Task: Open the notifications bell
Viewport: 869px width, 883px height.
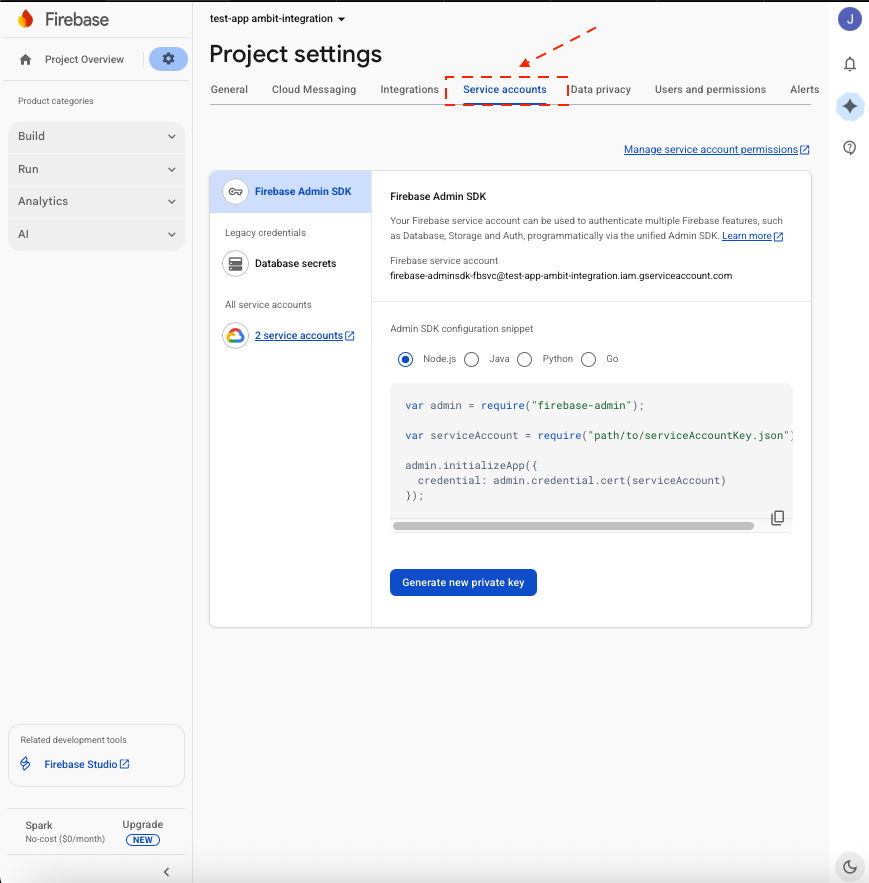Action: click(x=849, y=64)
